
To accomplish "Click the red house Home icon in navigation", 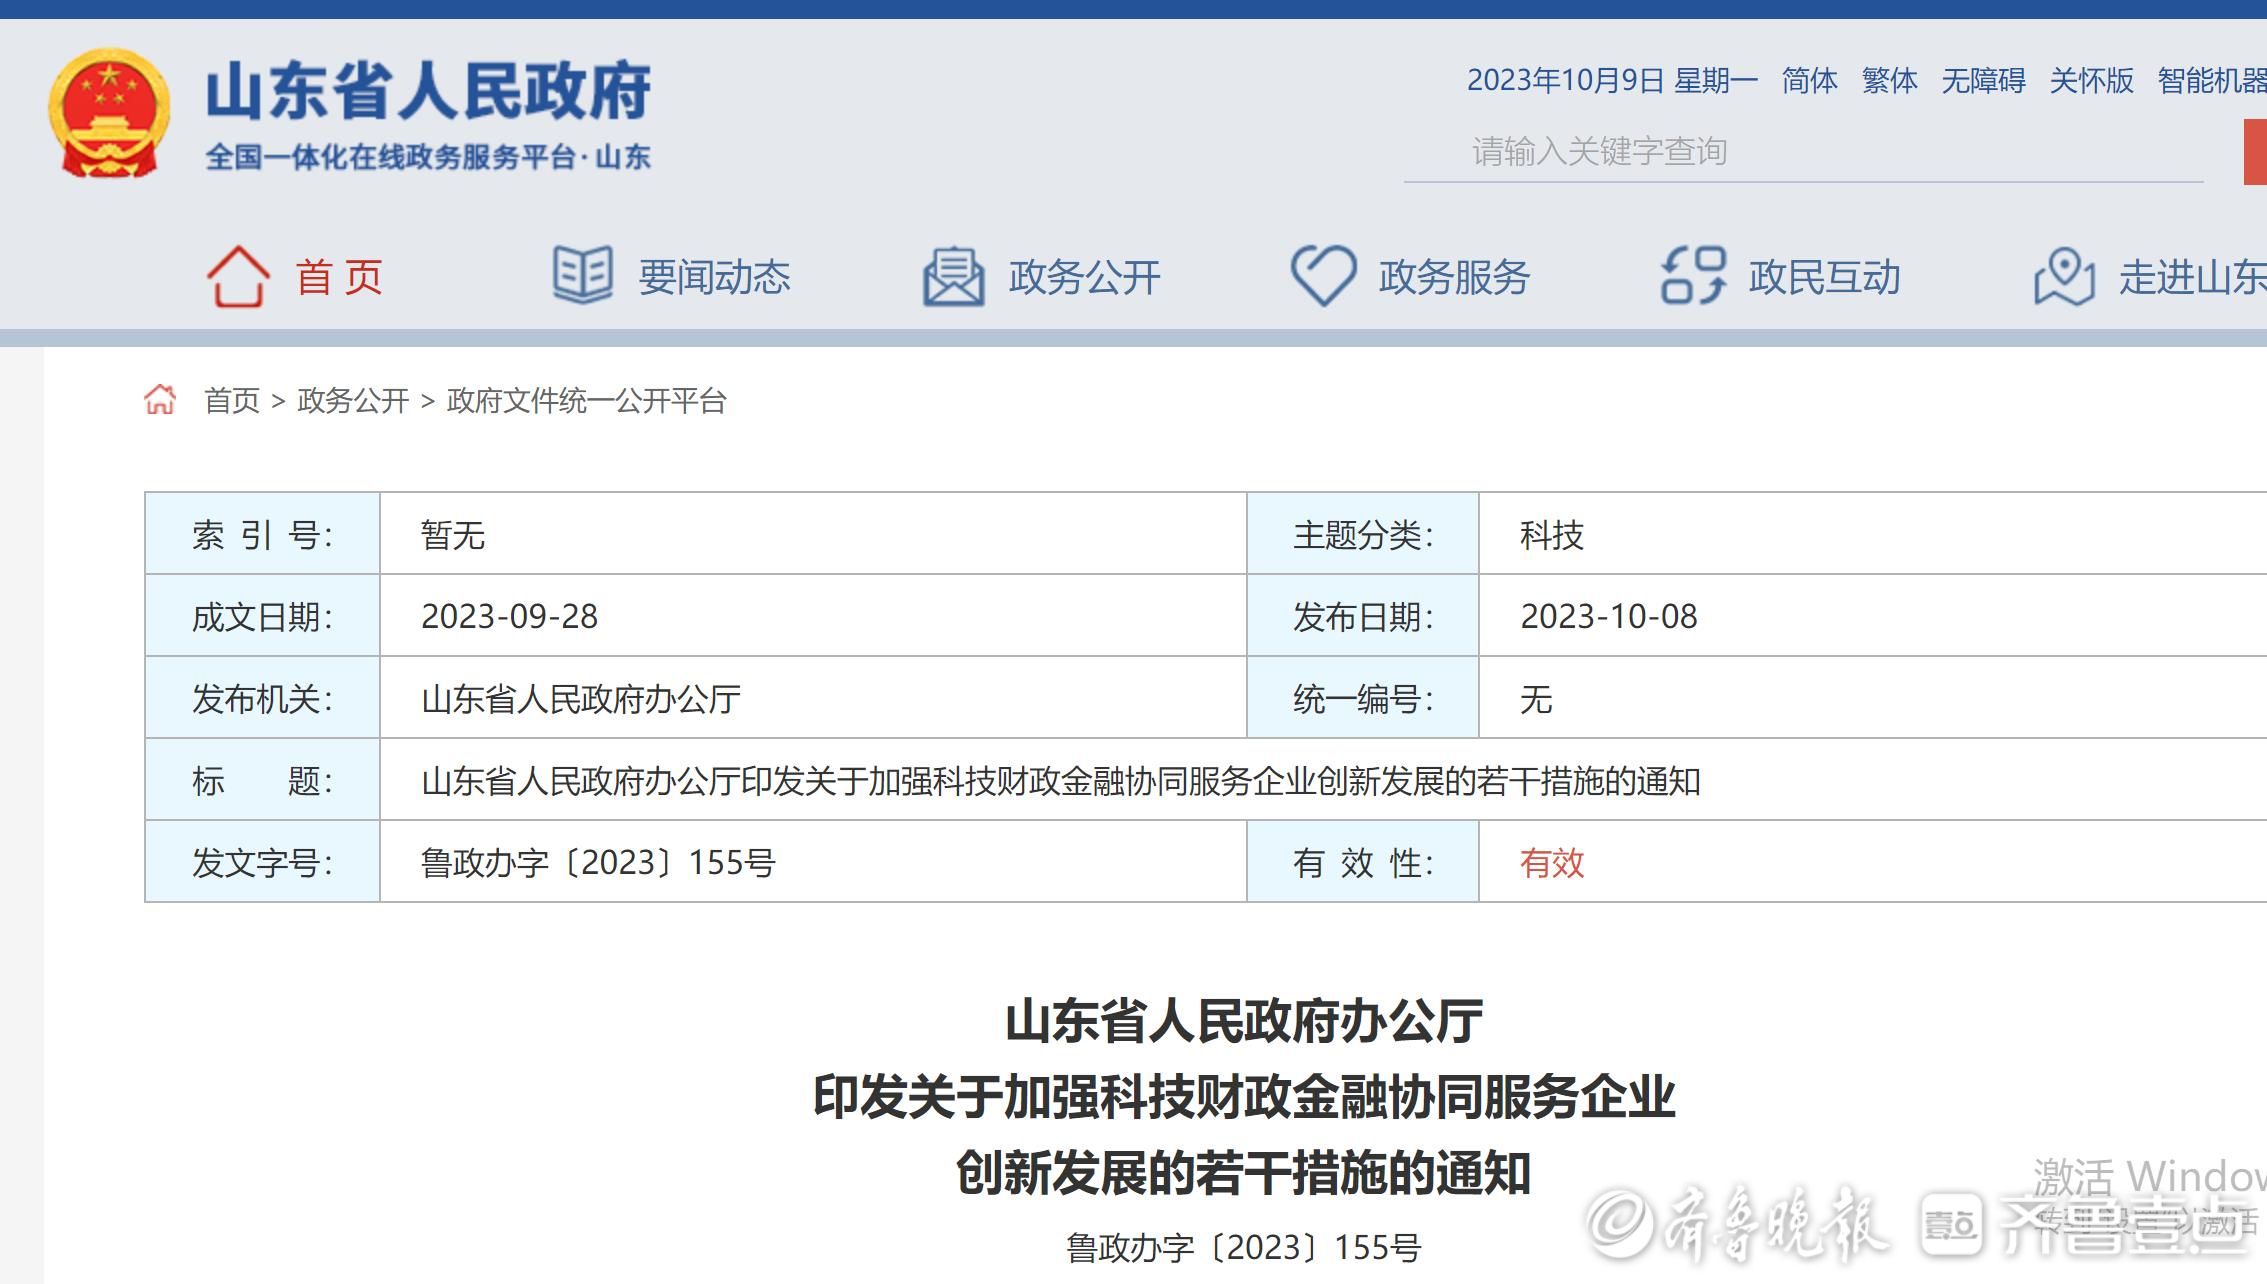I will click(x=237, y=276).
